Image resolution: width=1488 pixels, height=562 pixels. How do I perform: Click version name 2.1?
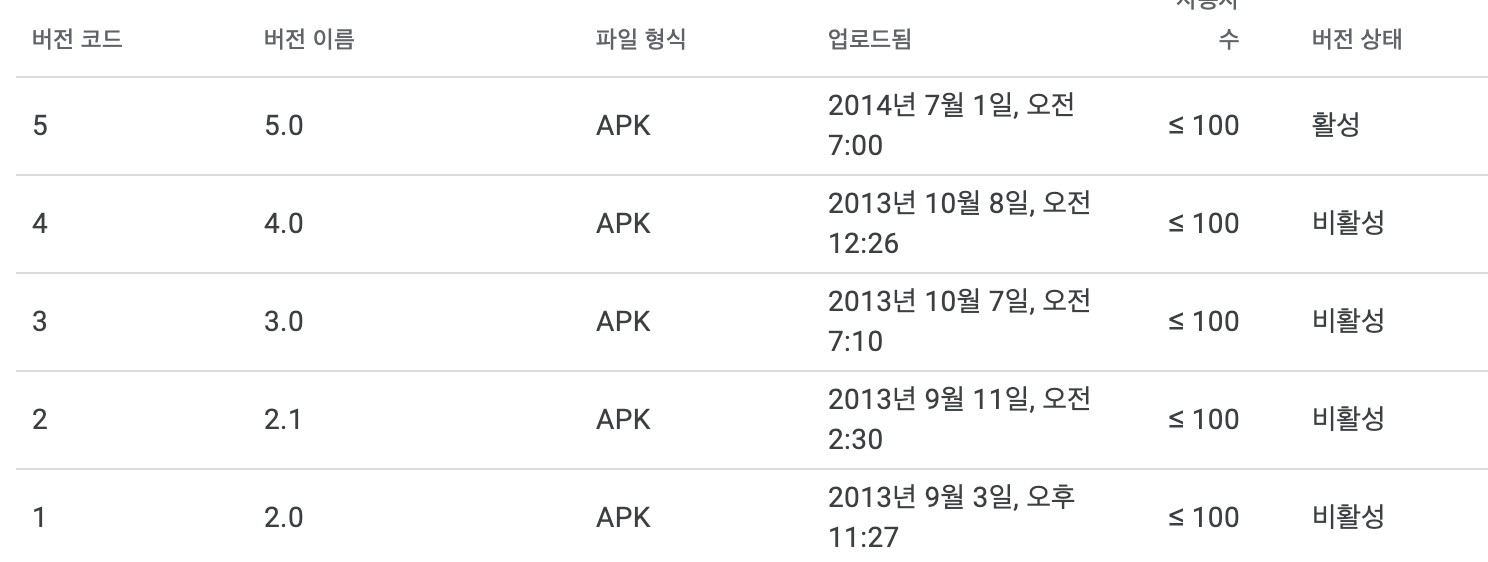pyautogui.click(x=283, y=420)
